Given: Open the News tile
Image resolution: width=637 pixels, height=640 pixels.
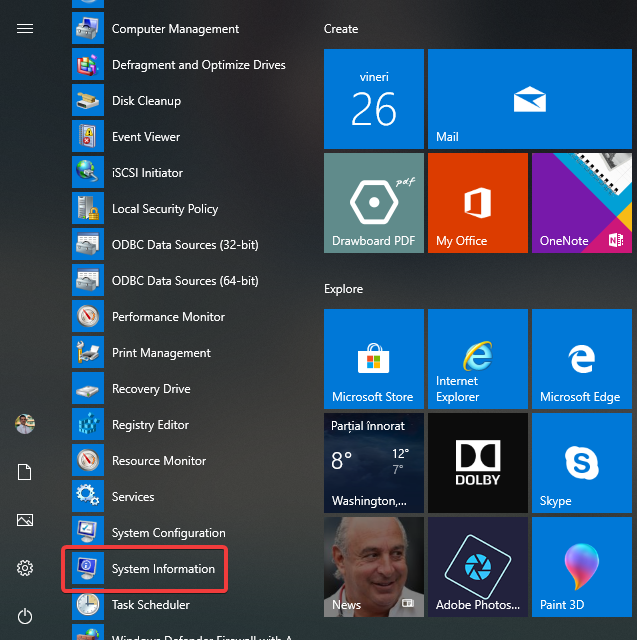Looking at the screenshot, I should tap(374, 567).
